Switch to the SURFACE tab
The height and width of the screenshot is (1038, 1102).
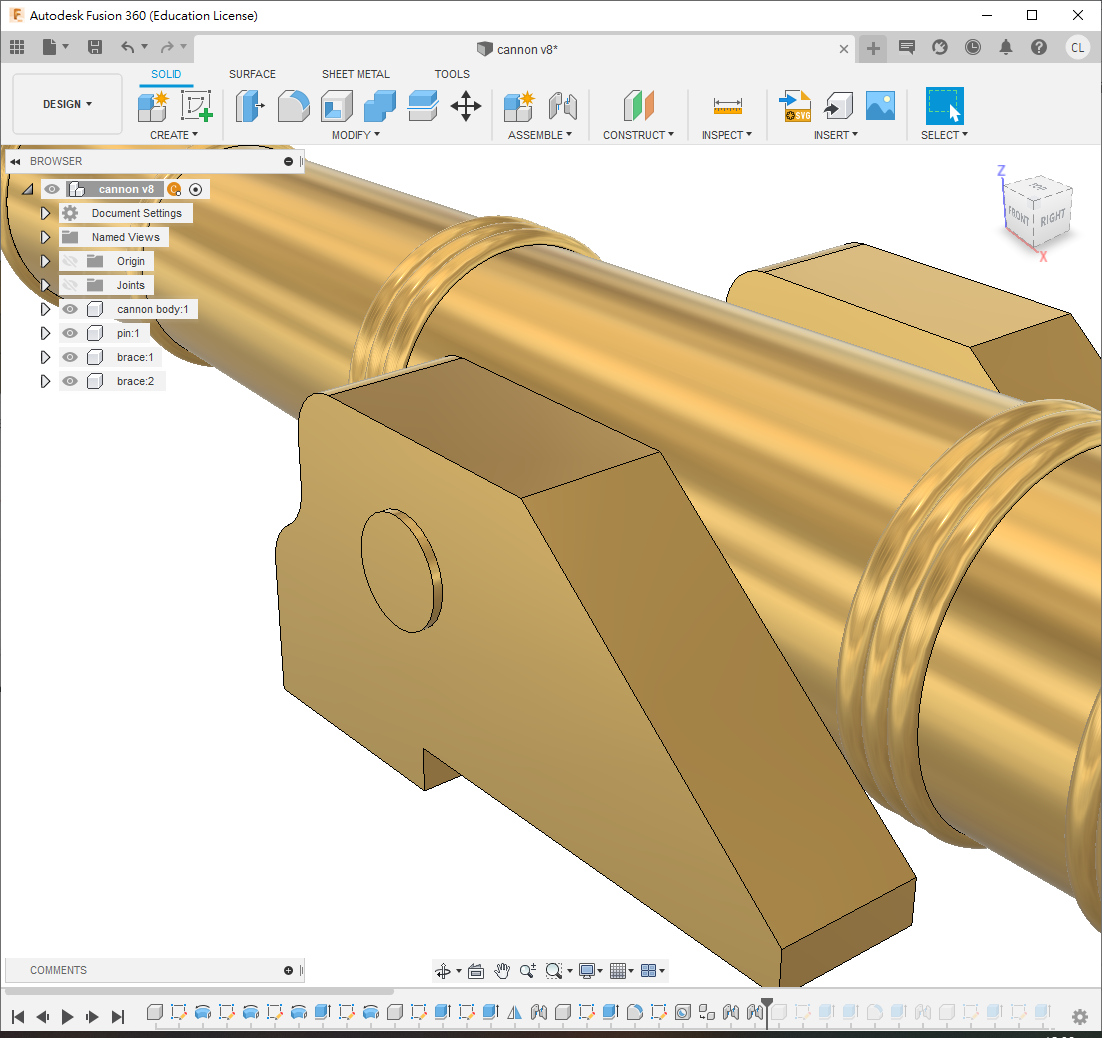click(x=252, y=74)
